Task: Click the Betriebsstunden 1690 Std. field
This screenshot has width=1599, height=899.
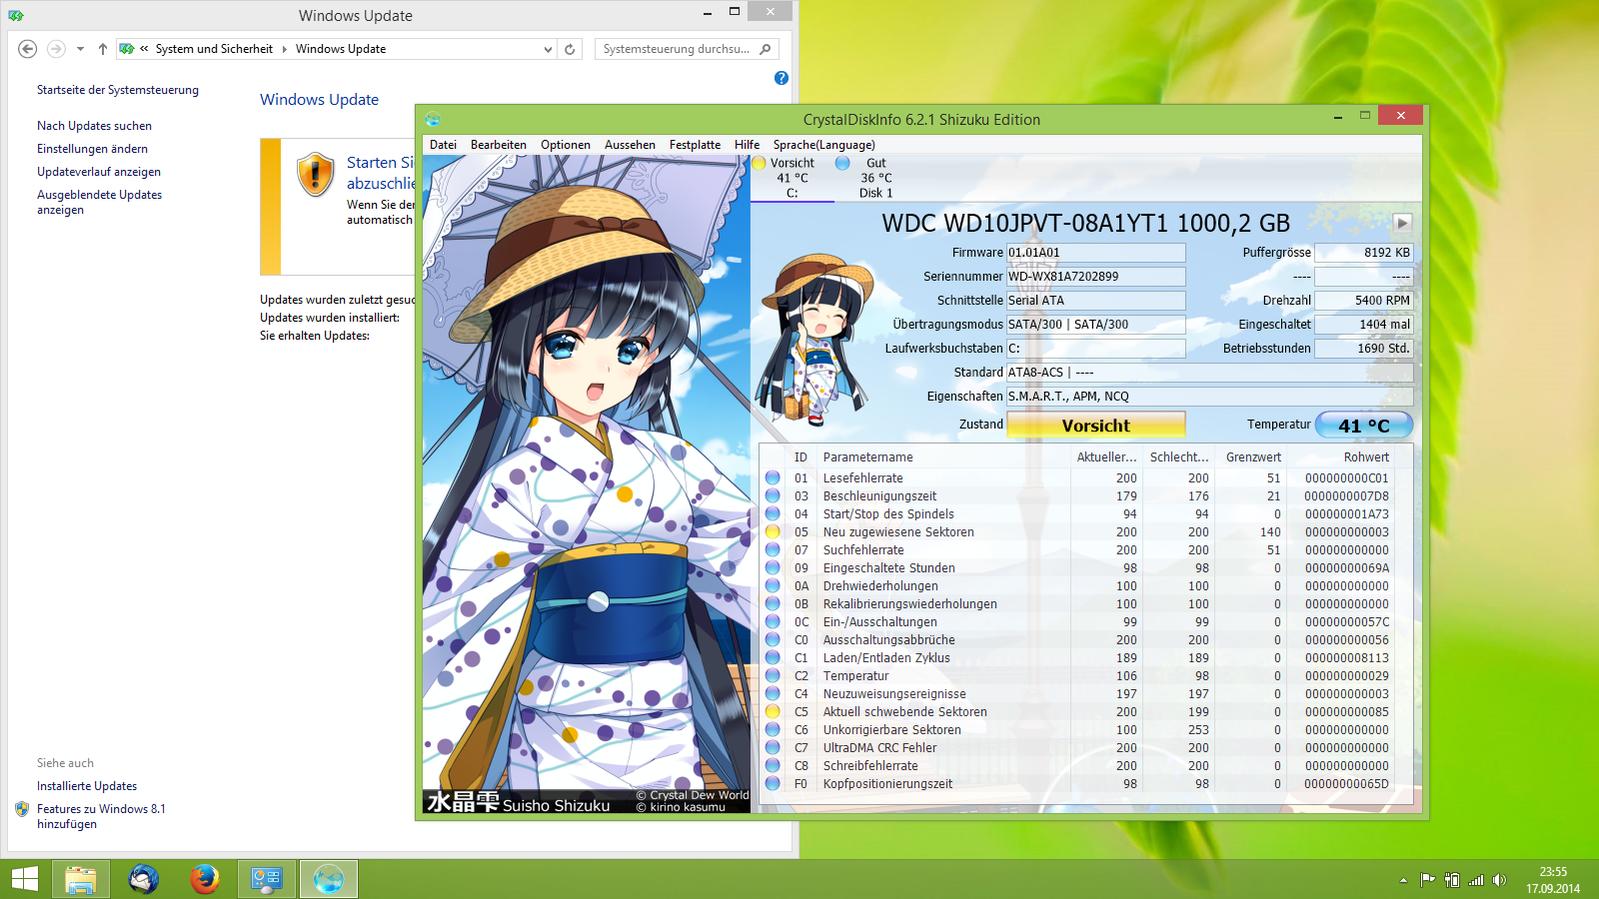Action: click(x=1364, y=349)
